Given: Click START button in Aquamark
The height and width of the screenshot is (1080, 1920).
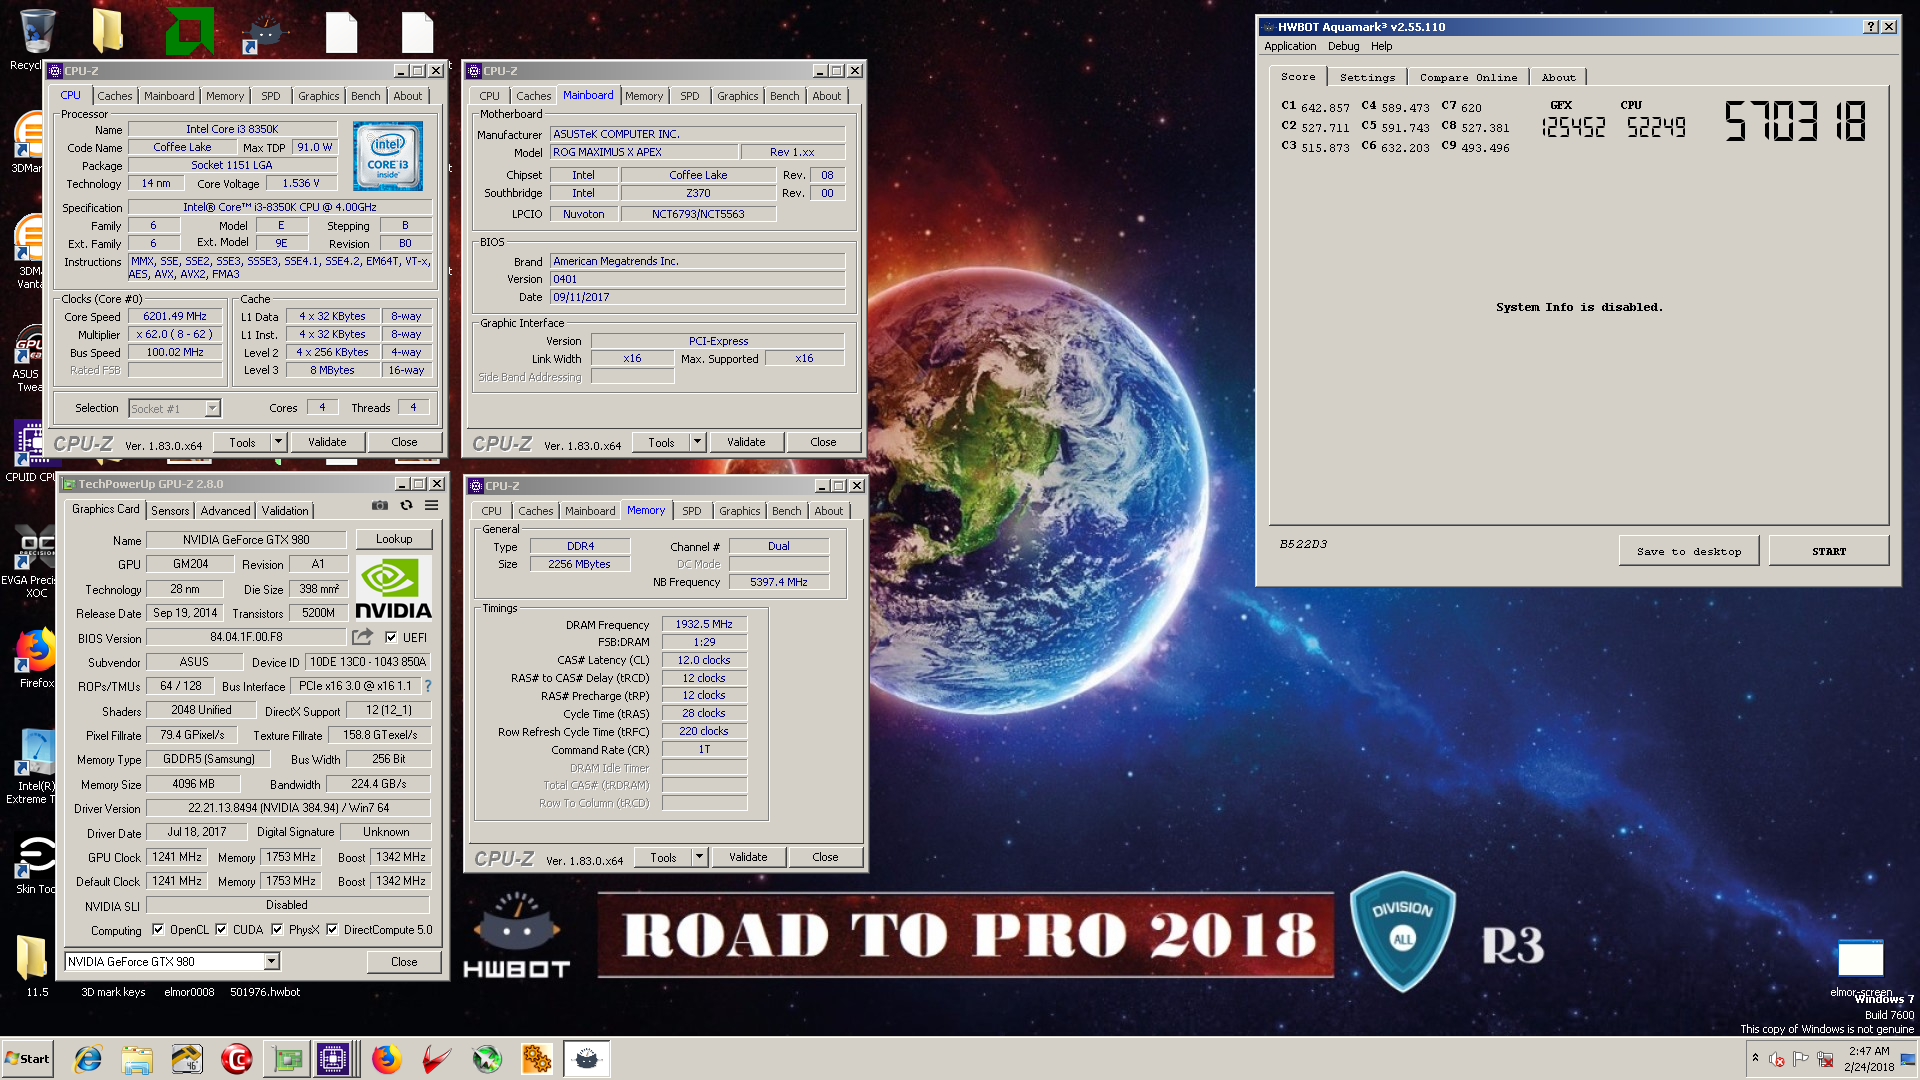Looking at the screenshot, I should [x=1829, y=551].
